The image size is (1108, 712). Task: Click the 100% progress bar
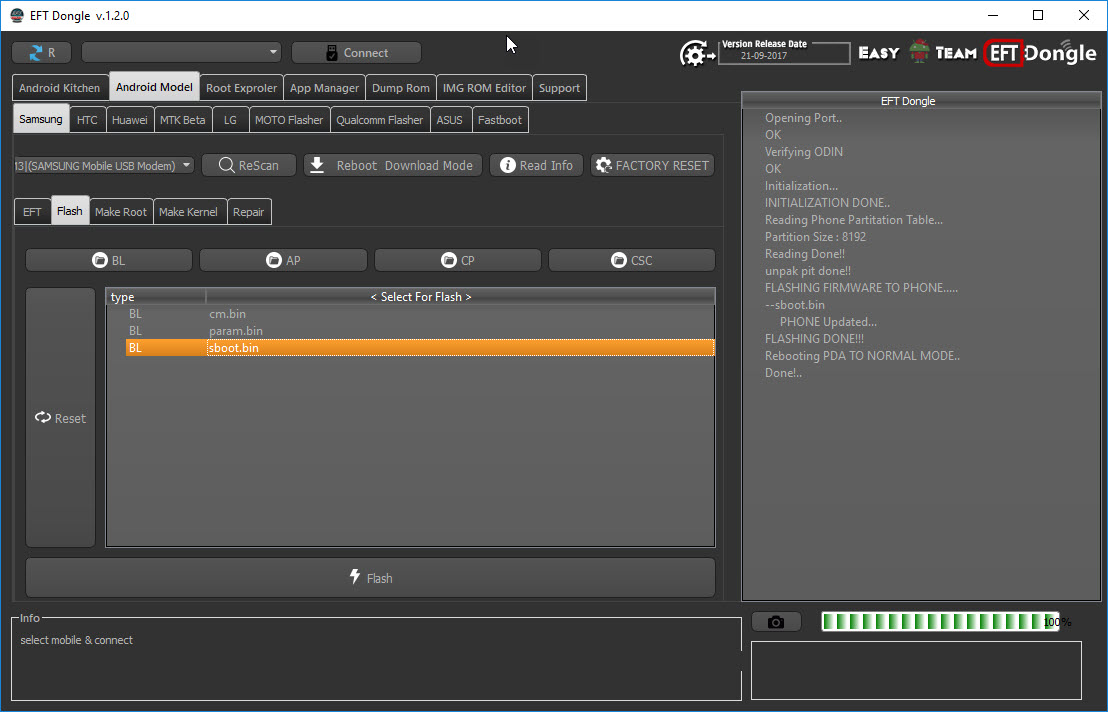pos(941,622)
